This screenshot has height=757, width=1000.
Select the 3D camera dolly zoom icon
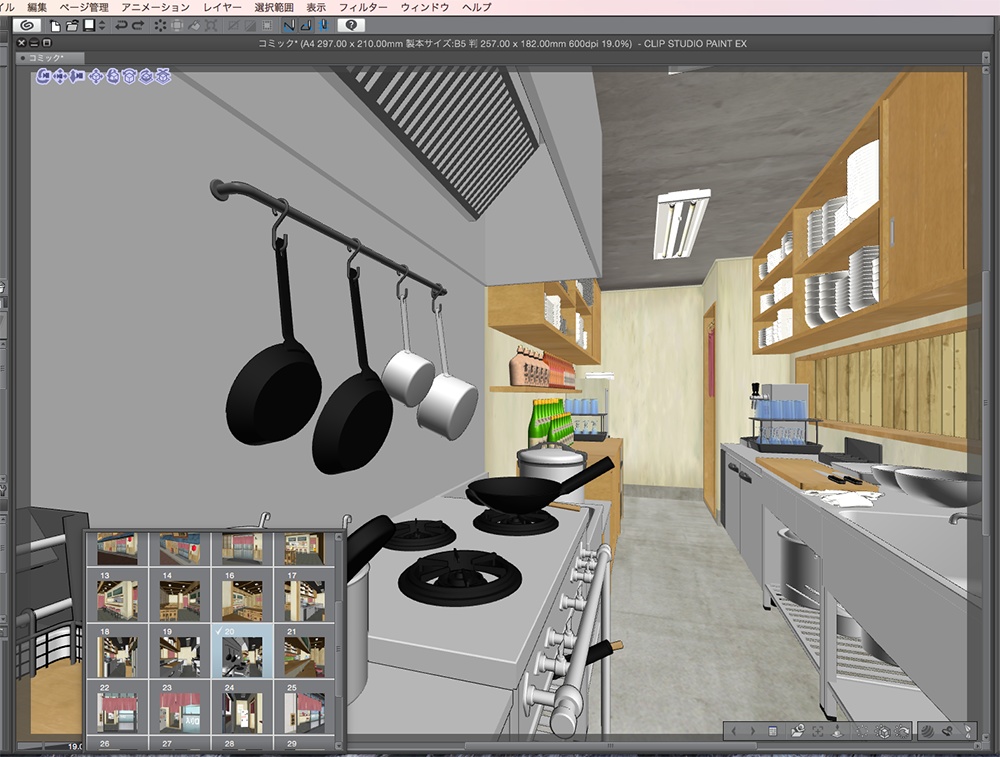(78, 75)
